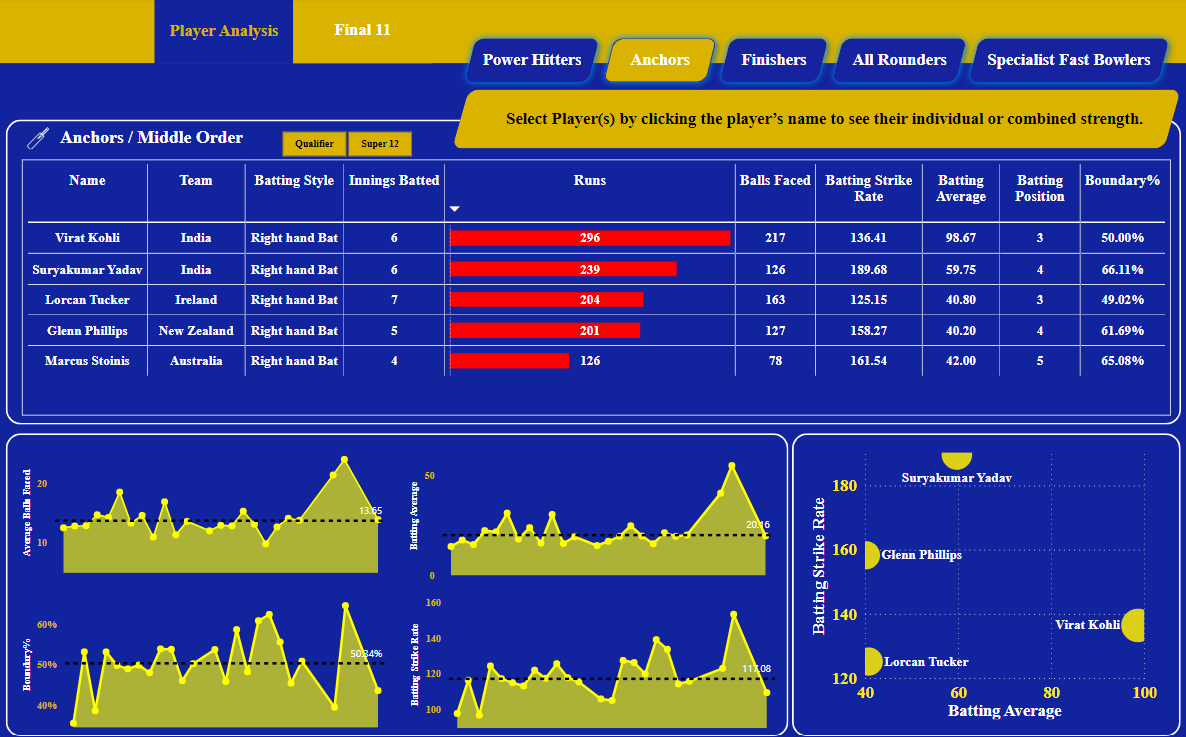Select the Specialist Fast Bowlers category
The width and height of the screenshot is (1186, 737).
pyautogui.click(x=1067, y=60)
